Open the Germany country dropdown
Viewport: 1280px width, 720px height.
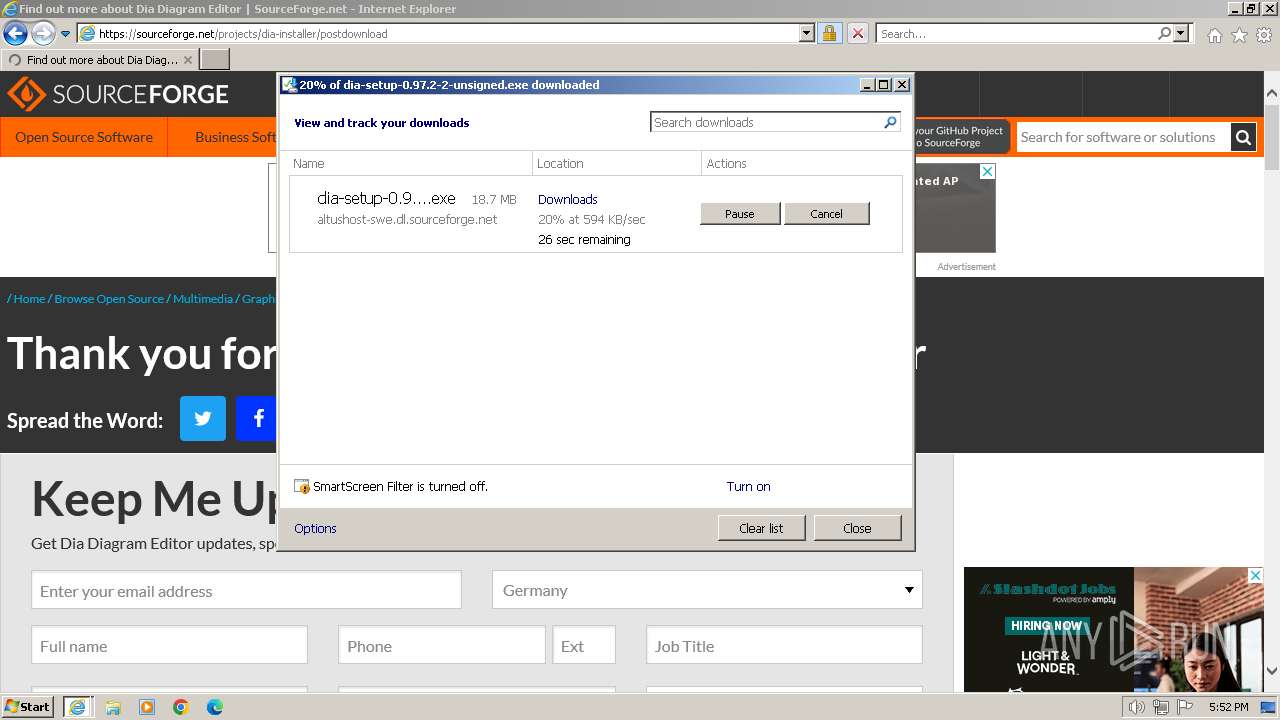707,590
